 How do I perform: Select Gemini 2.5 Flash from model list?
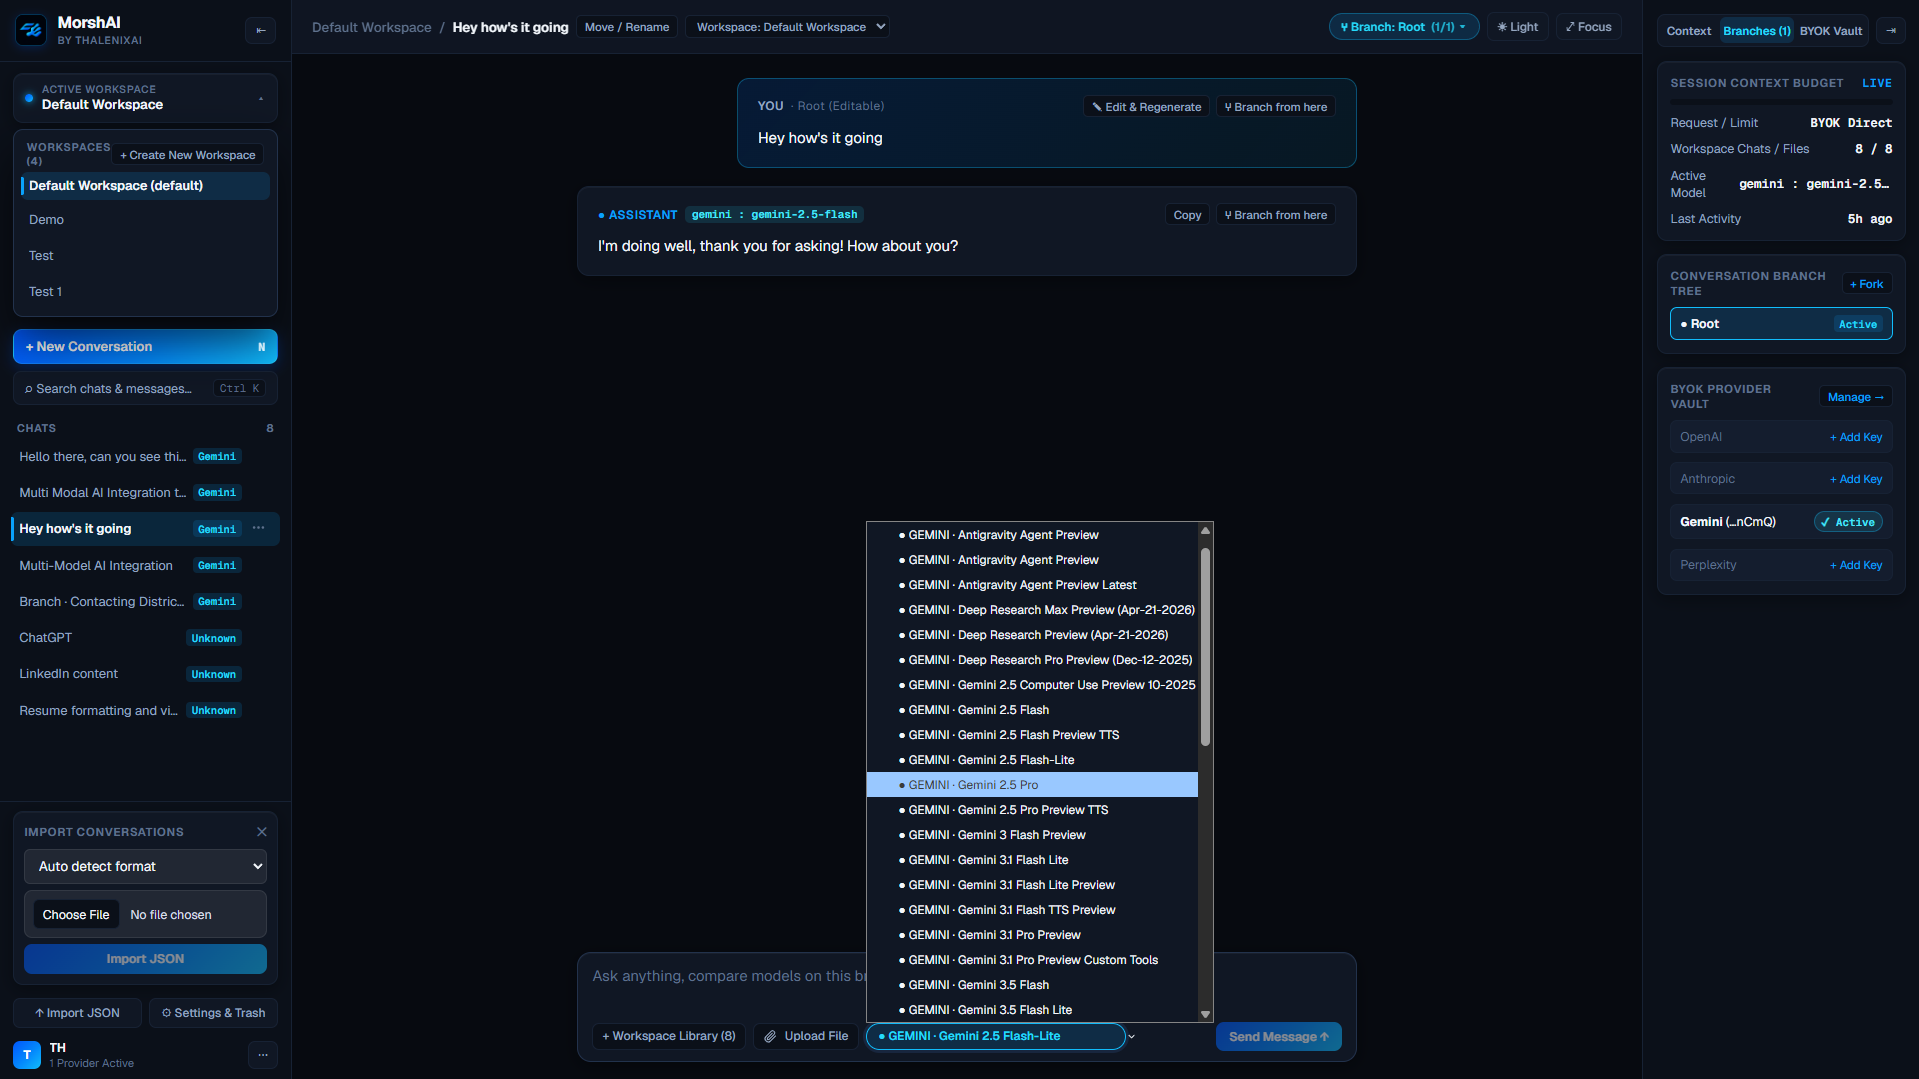(x=1031, y=710)
